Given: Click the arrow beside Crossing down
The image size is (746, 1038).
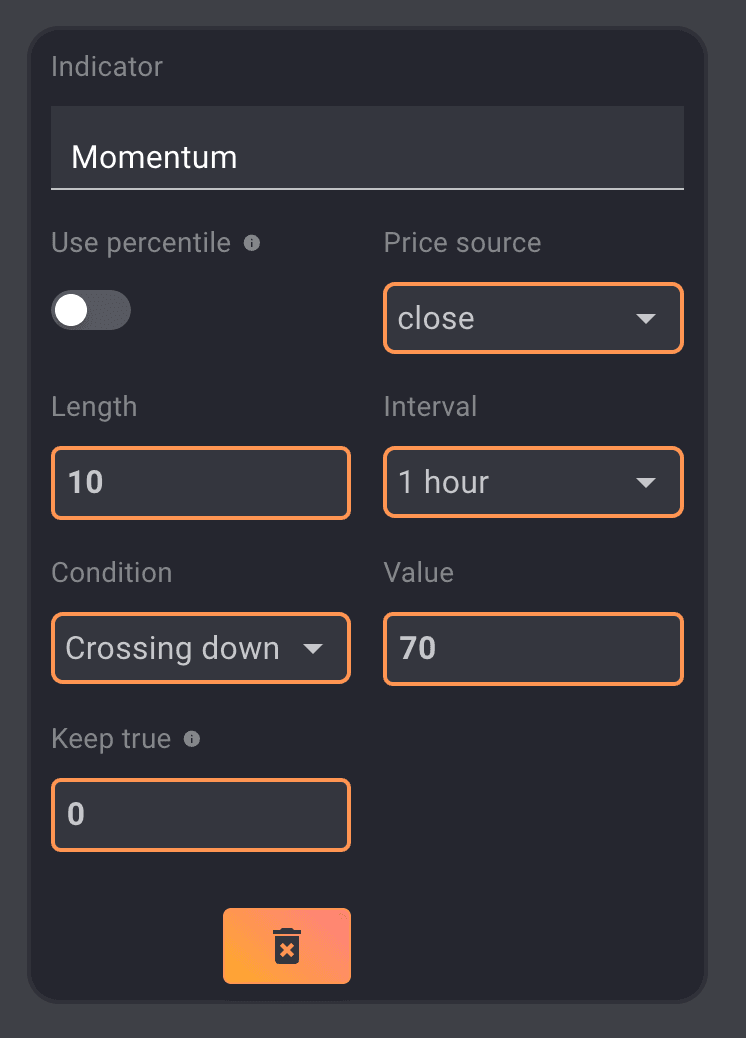Looking at the screenshot, I should click(313, 649).
